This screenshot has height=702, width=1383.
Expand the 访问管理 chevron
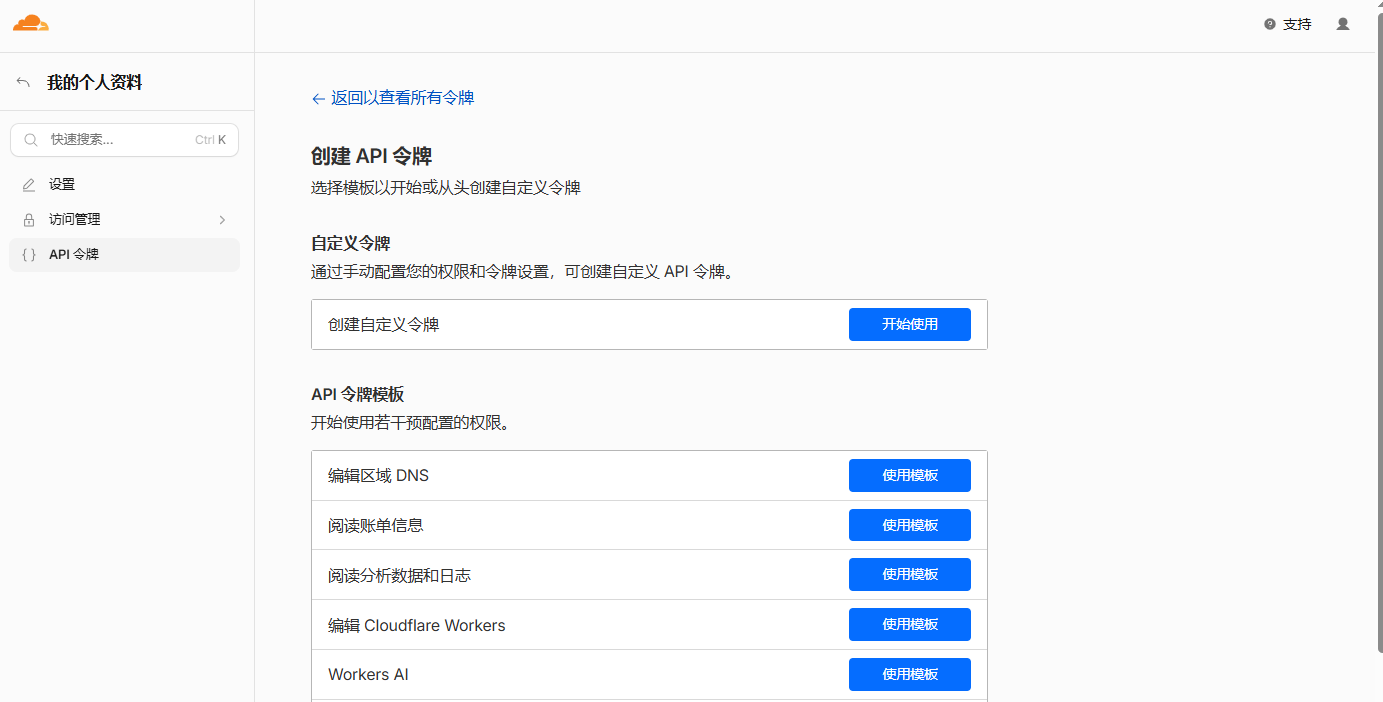coord(222,220)
